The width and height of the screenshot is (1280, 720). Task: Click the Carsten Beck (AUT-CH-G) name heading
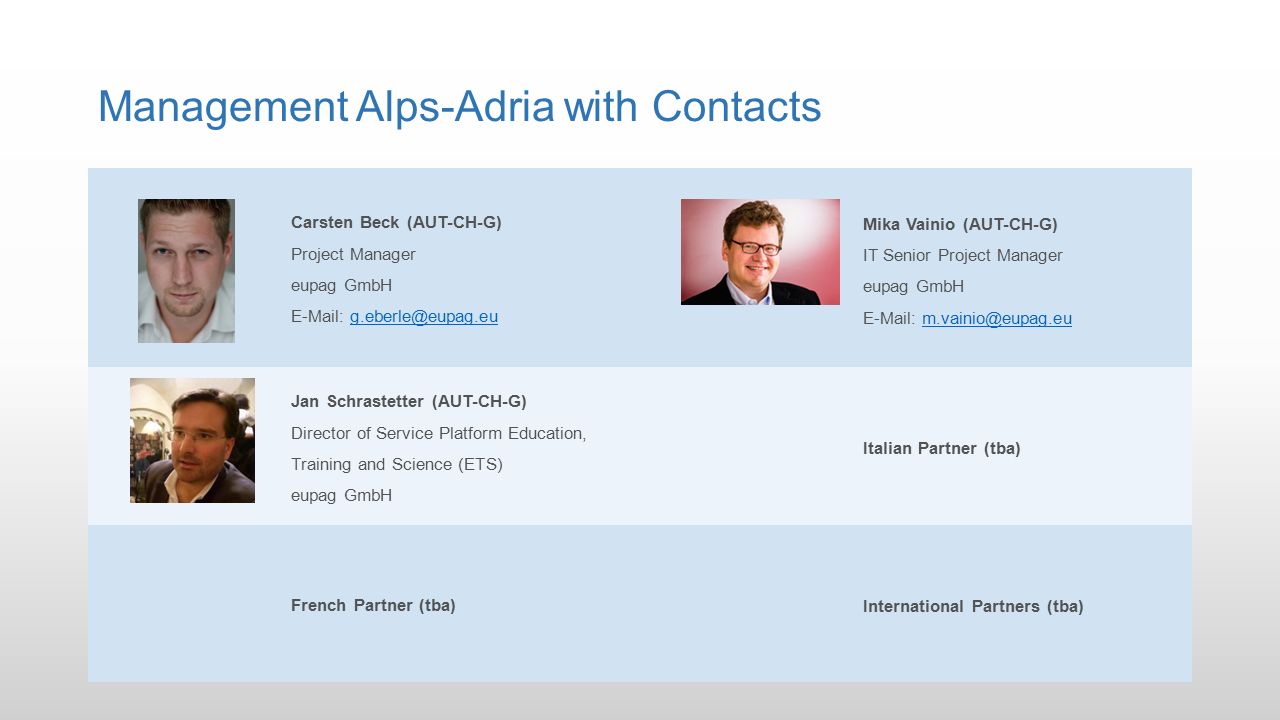coord(396,222)
